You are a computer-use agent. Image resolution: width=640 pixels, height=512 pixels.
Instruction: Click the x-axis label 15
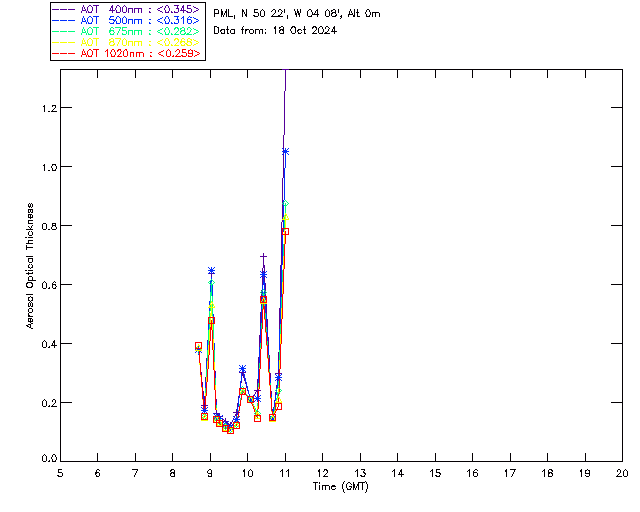tap(435, 474)
